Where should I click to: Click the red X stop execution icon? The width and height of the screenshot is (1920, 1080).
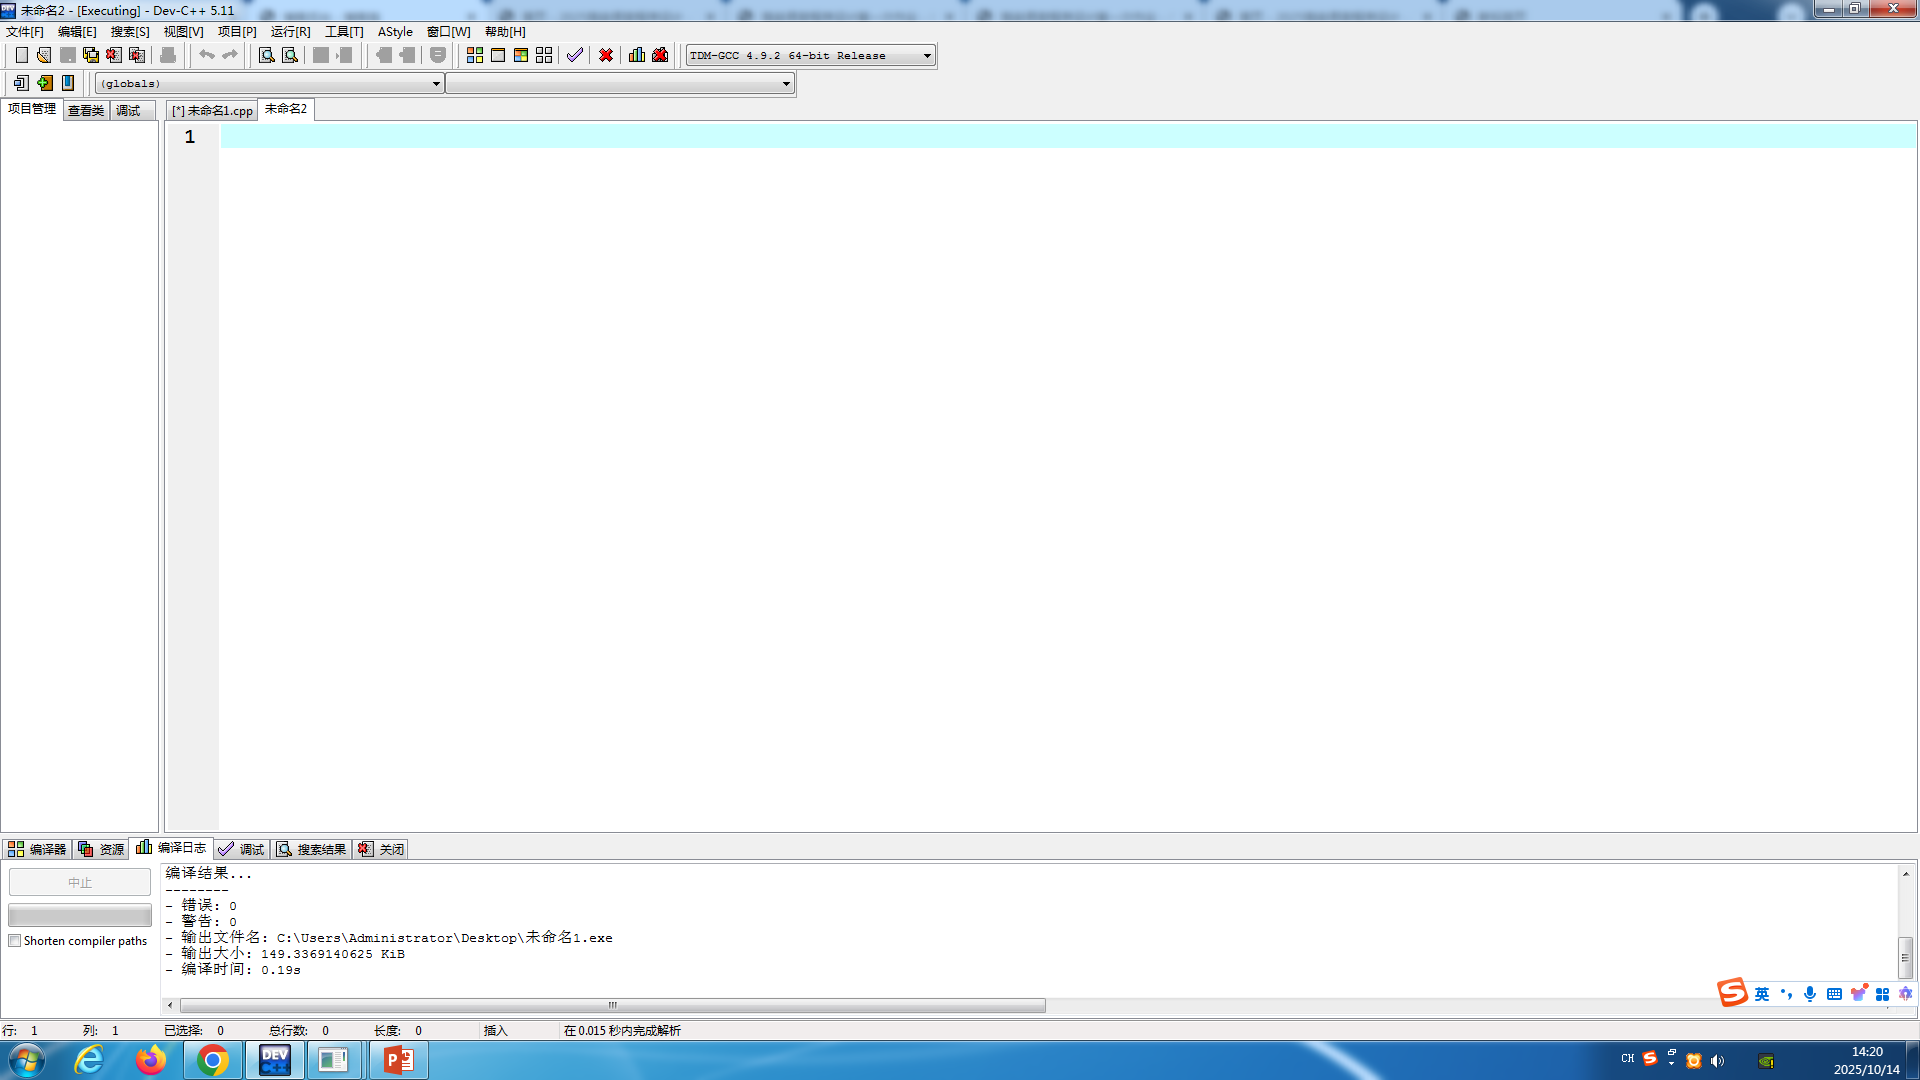606,55
